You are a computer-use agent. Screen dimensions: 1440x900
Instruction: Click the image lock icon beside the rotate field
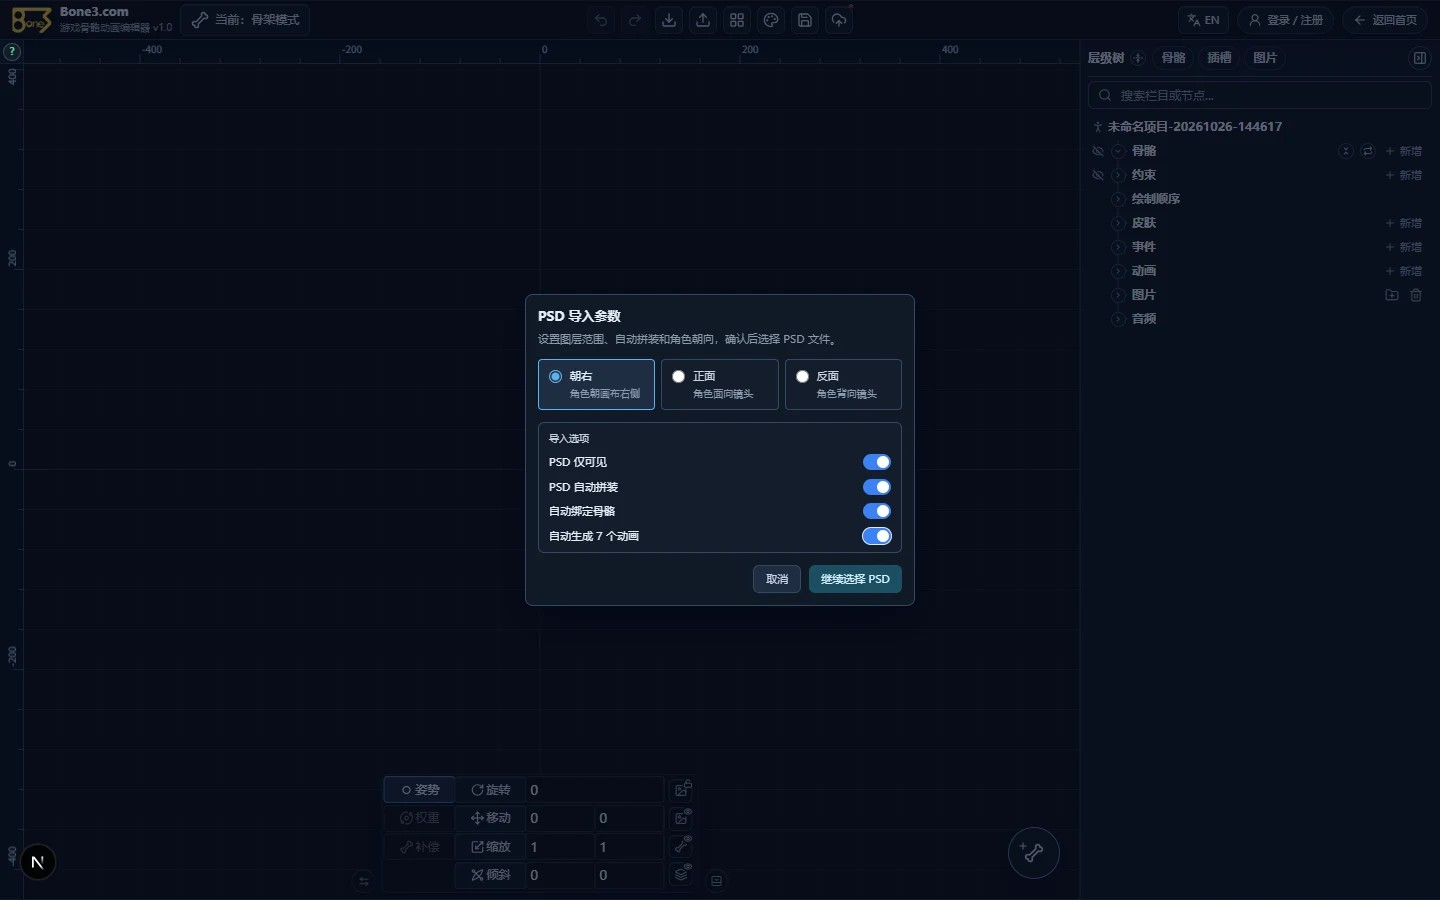click(x=682, y=790)
